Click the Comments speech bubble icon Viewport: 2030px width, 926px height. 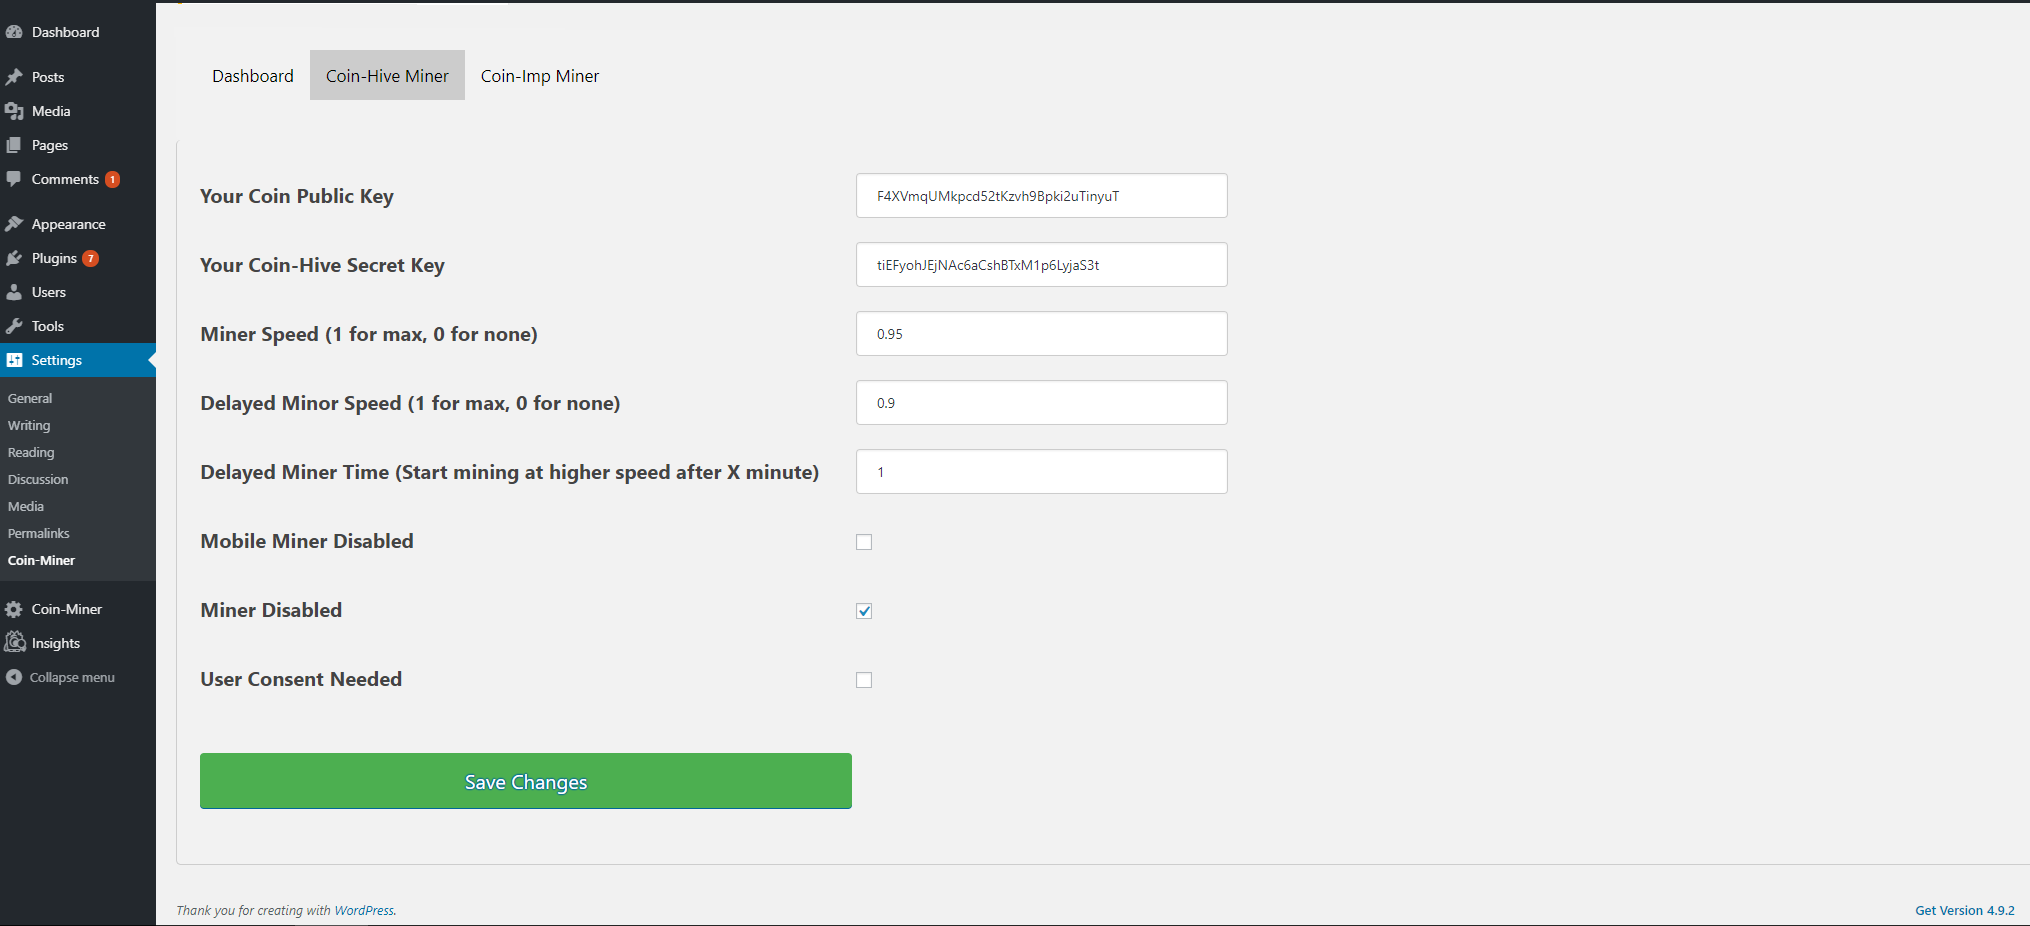coord(14,179)
